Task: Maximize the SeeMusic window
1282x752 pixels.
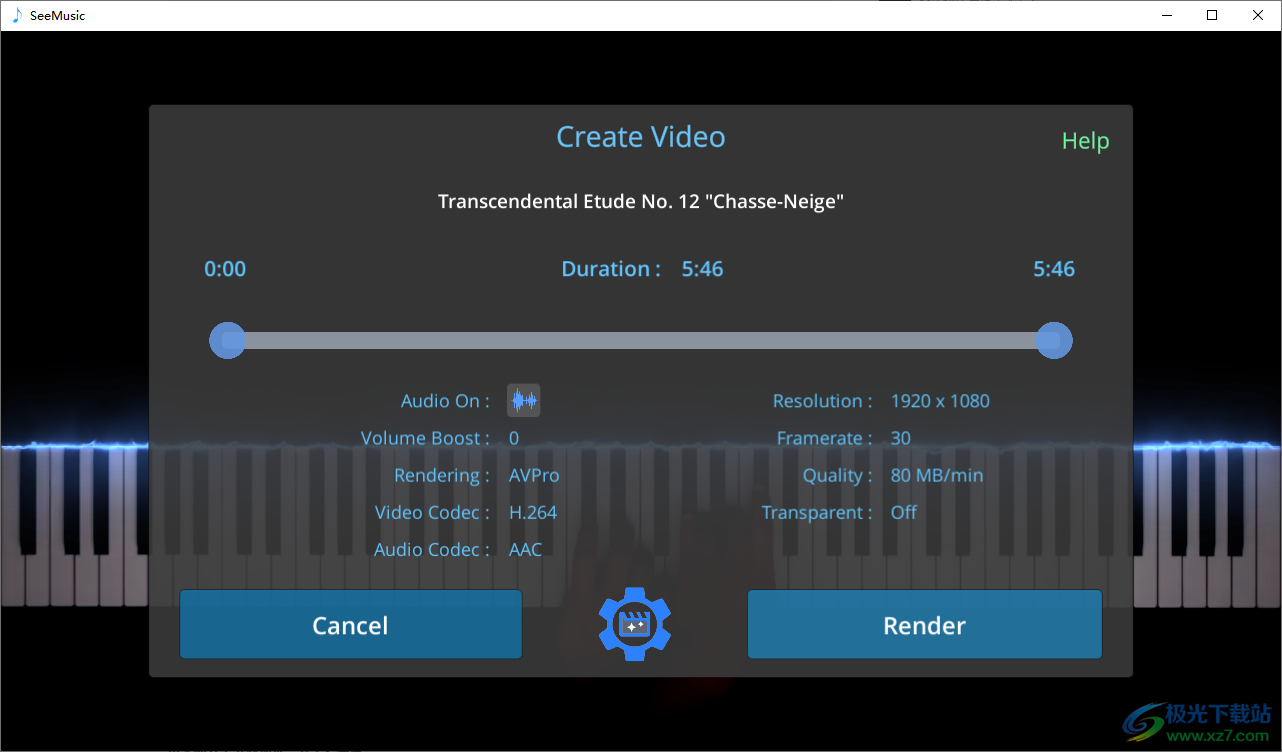Action: (x=1211, y=15)
